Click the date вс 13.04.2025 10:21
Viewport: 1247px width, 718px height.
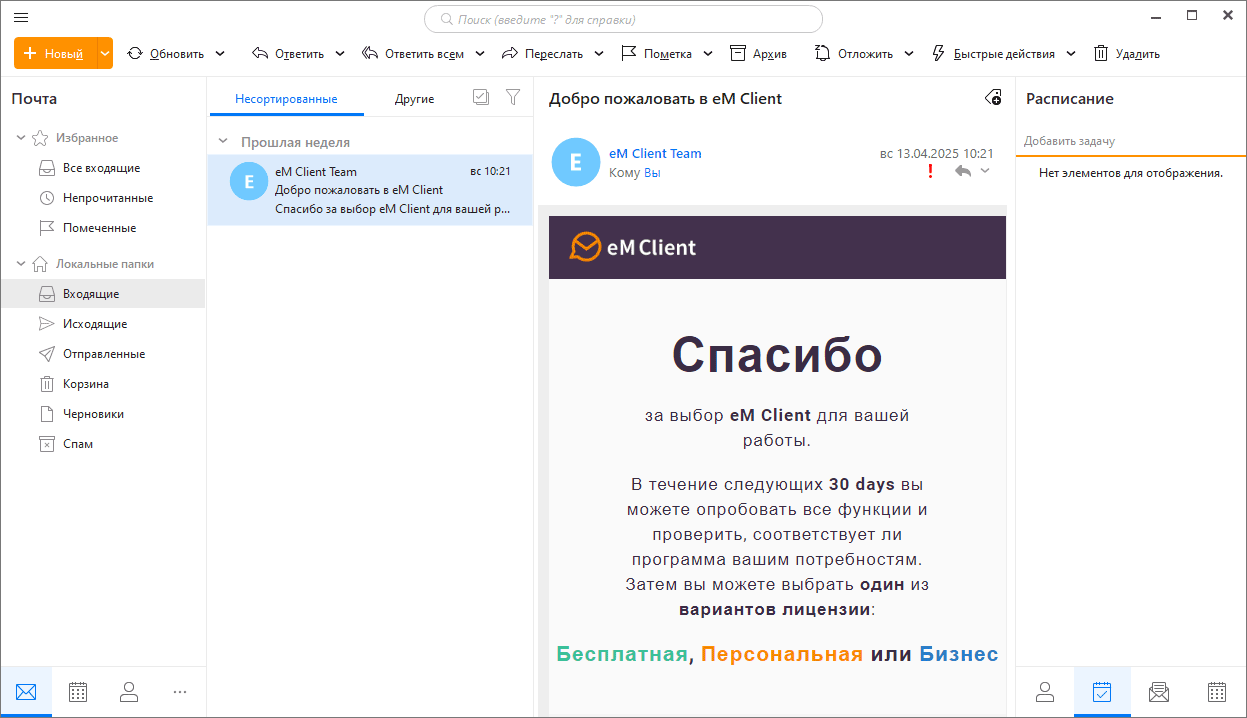(x=937, y=153)
